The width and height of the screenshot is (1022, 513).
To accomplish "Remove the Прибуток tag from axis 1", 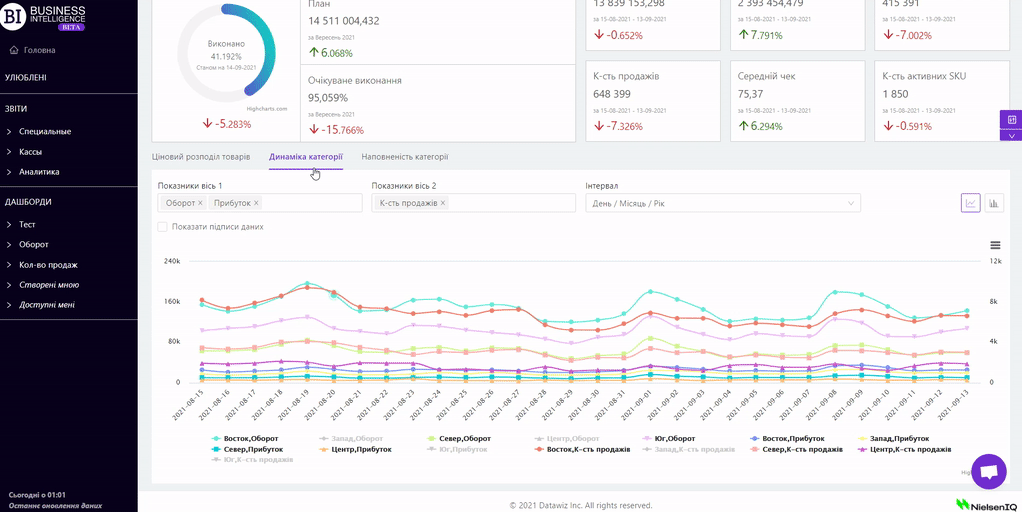I will (x=256, y=203).
